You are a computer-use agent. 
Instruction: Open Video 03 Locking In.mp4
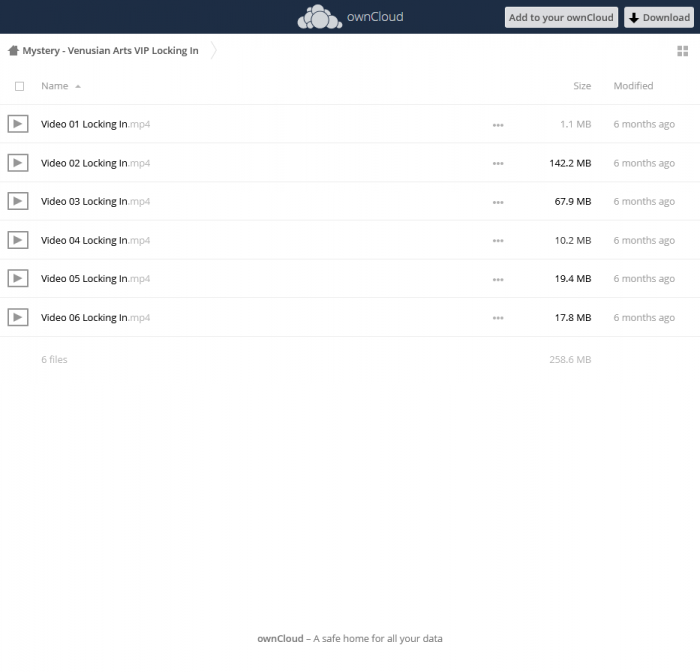point(95,201)
